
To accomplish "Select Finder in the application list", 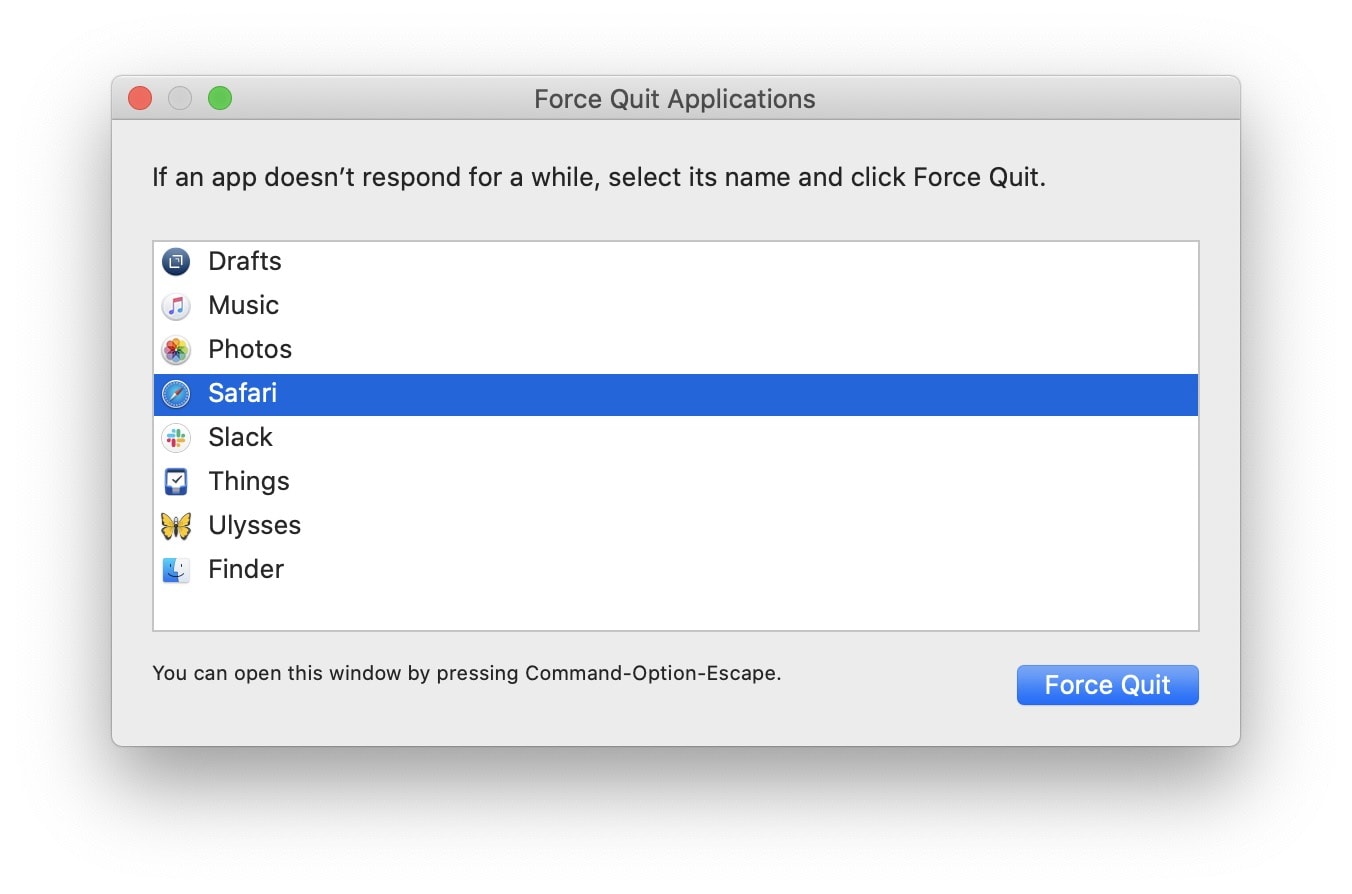I will coord(246,570).
